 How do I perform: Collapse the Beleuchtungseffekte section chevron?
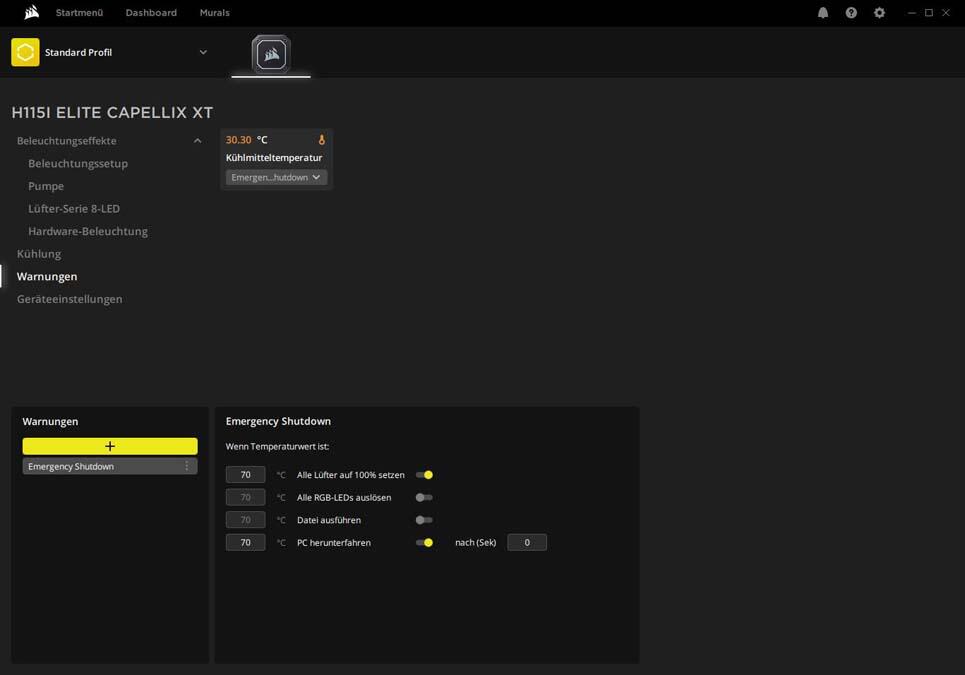point(198,141)
